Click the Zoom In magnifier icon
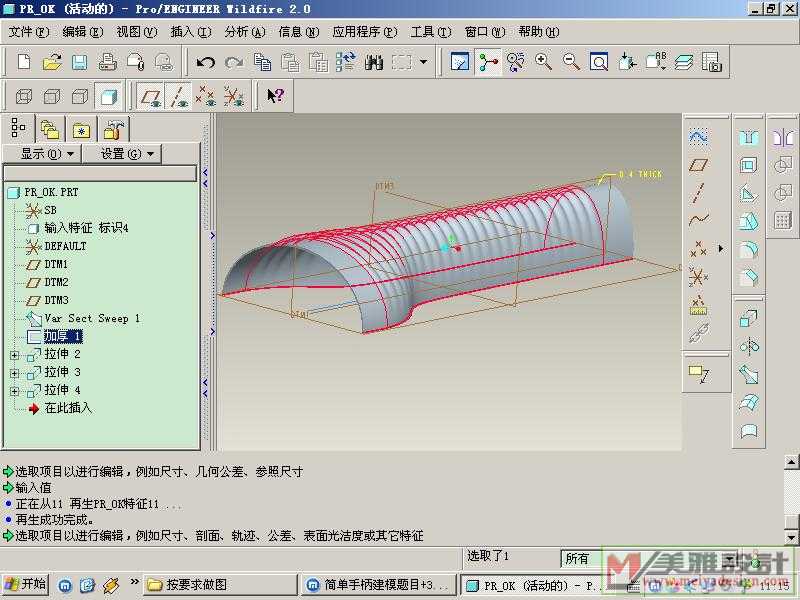Viewport: 800px width, 600px height. (x=544, y=62)
